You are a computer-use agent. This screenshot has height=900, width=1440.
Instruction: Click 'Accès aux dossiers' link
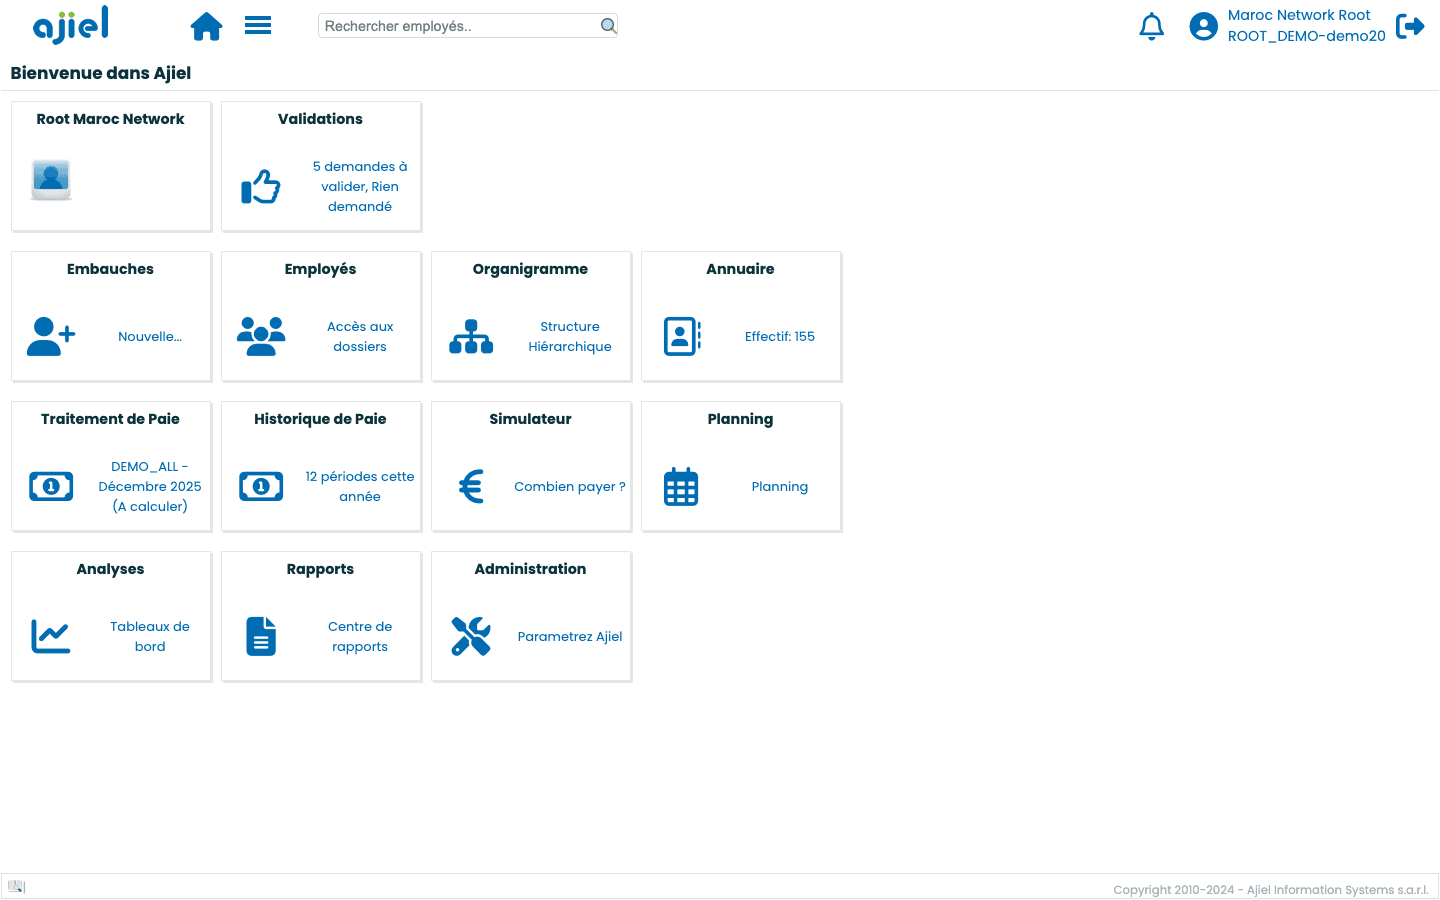(360, 337)
